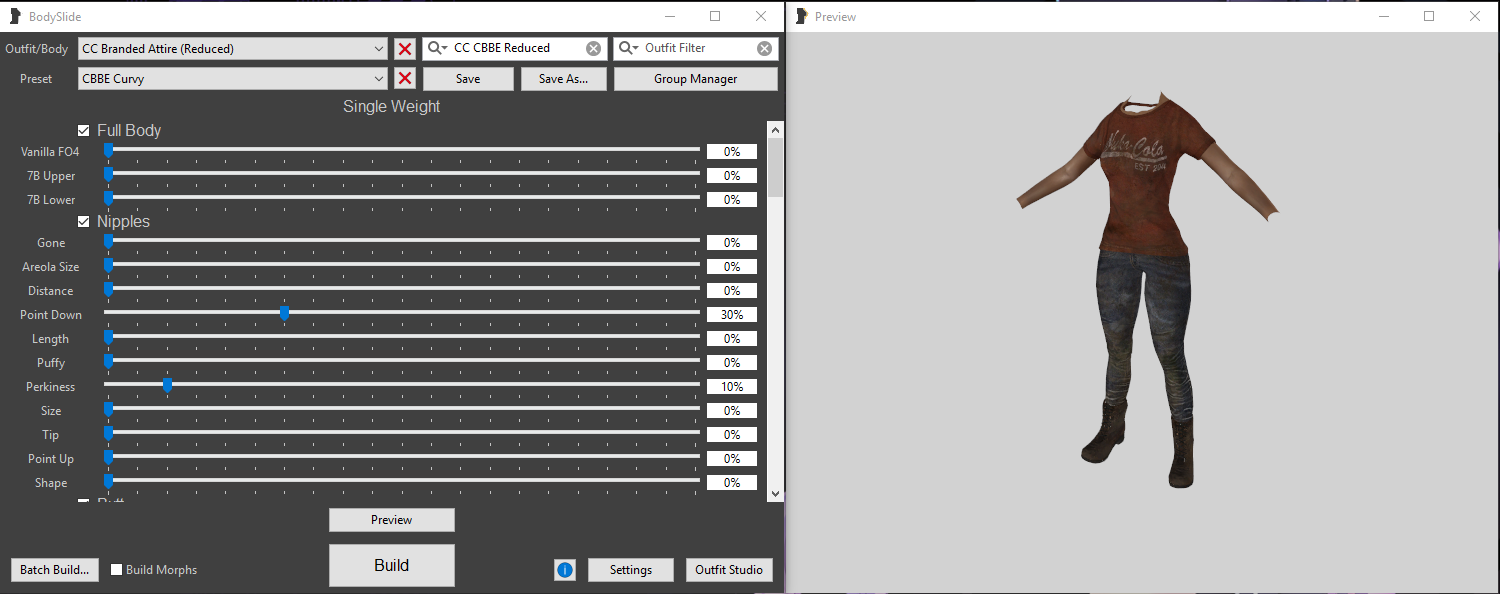Click the blue info icon
The image size is (1500, 594).
[565, 570]
